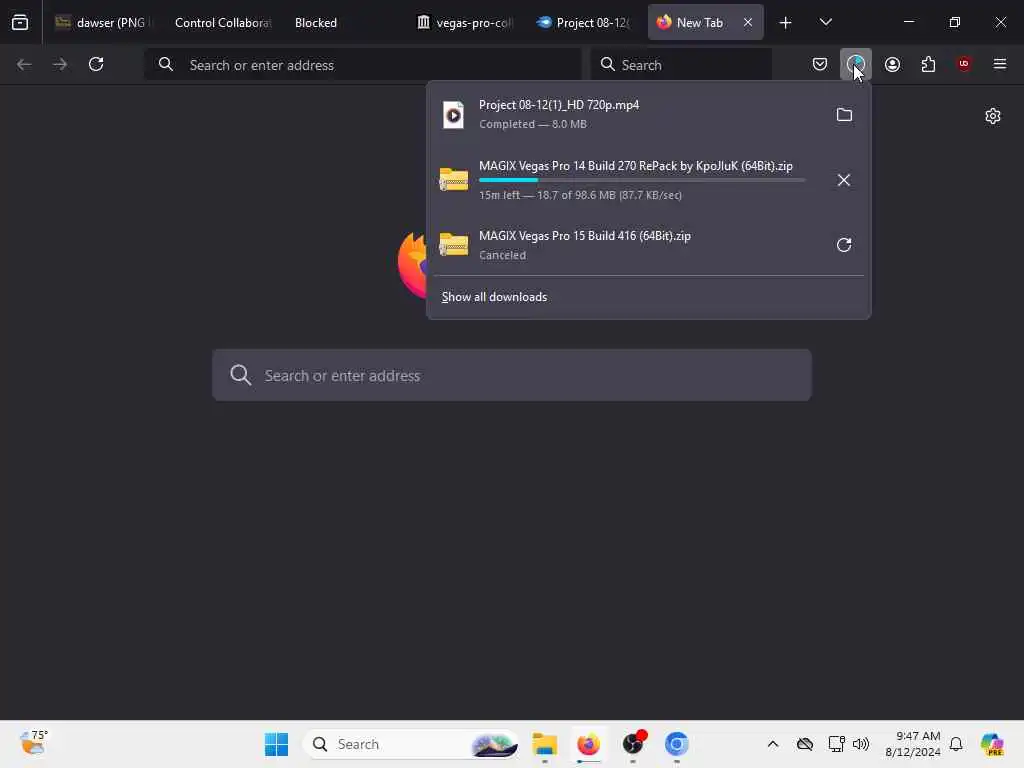Open the weather widget showing 75°
The width and height of the screenshot is (1024, 768).
click(x=34, y=743)
